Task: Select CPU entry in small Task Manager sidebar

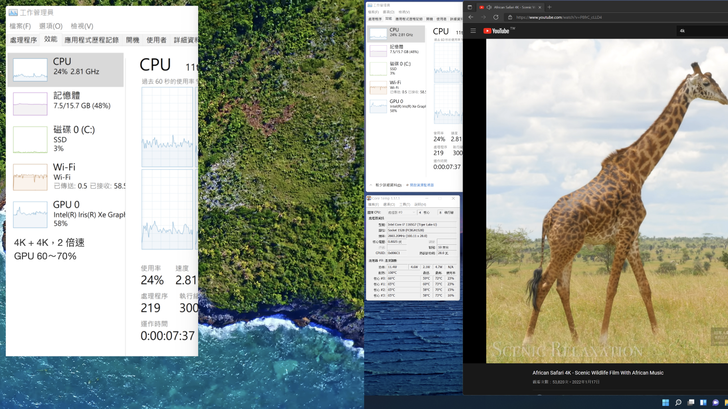Action: point(396,33)
